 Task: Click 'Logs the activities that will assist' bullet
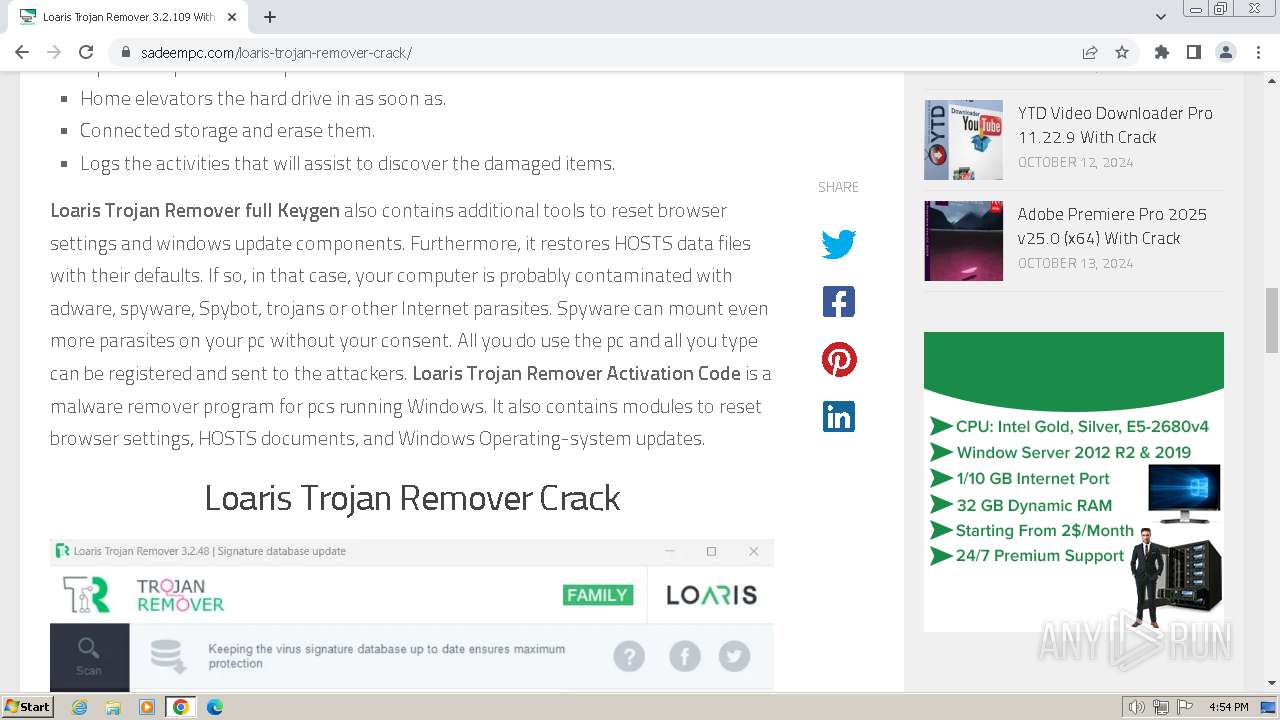coord(347,163)
